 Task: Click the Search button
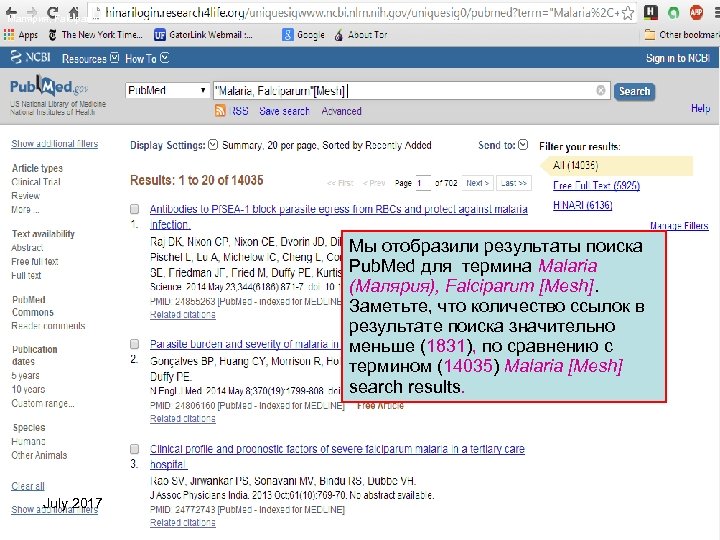[634, 91]
